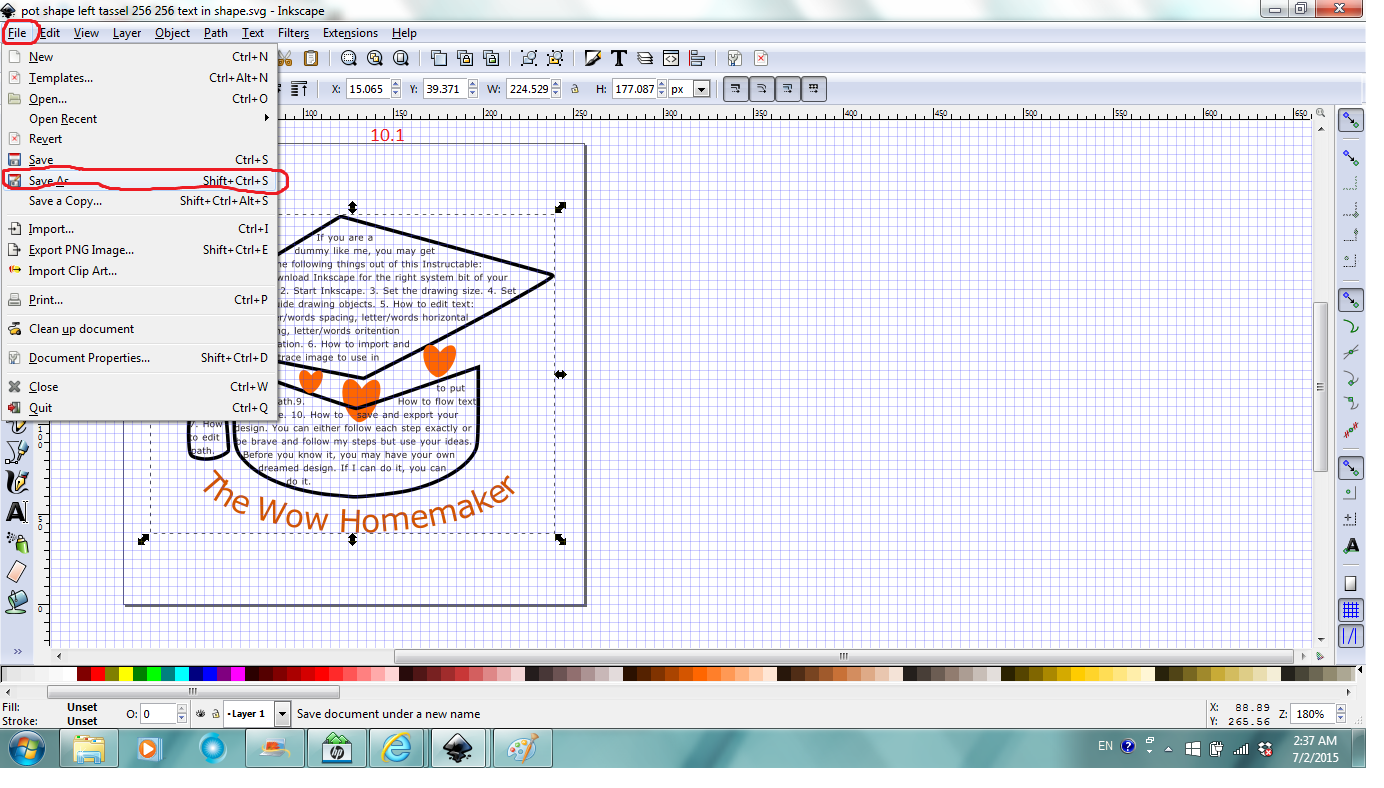
Task: Open the Layers dialog from the toolbar
Action: 643,58
